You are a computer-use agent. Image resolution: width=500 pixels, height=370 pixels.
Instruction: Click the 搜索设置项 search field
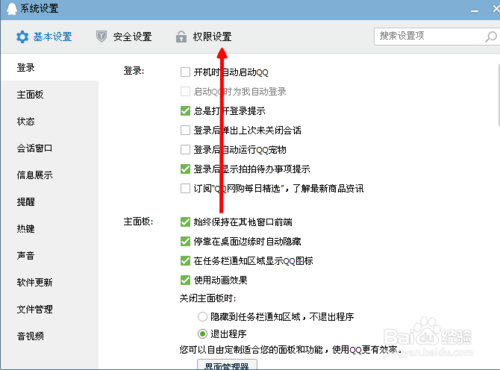pos(437,36)
